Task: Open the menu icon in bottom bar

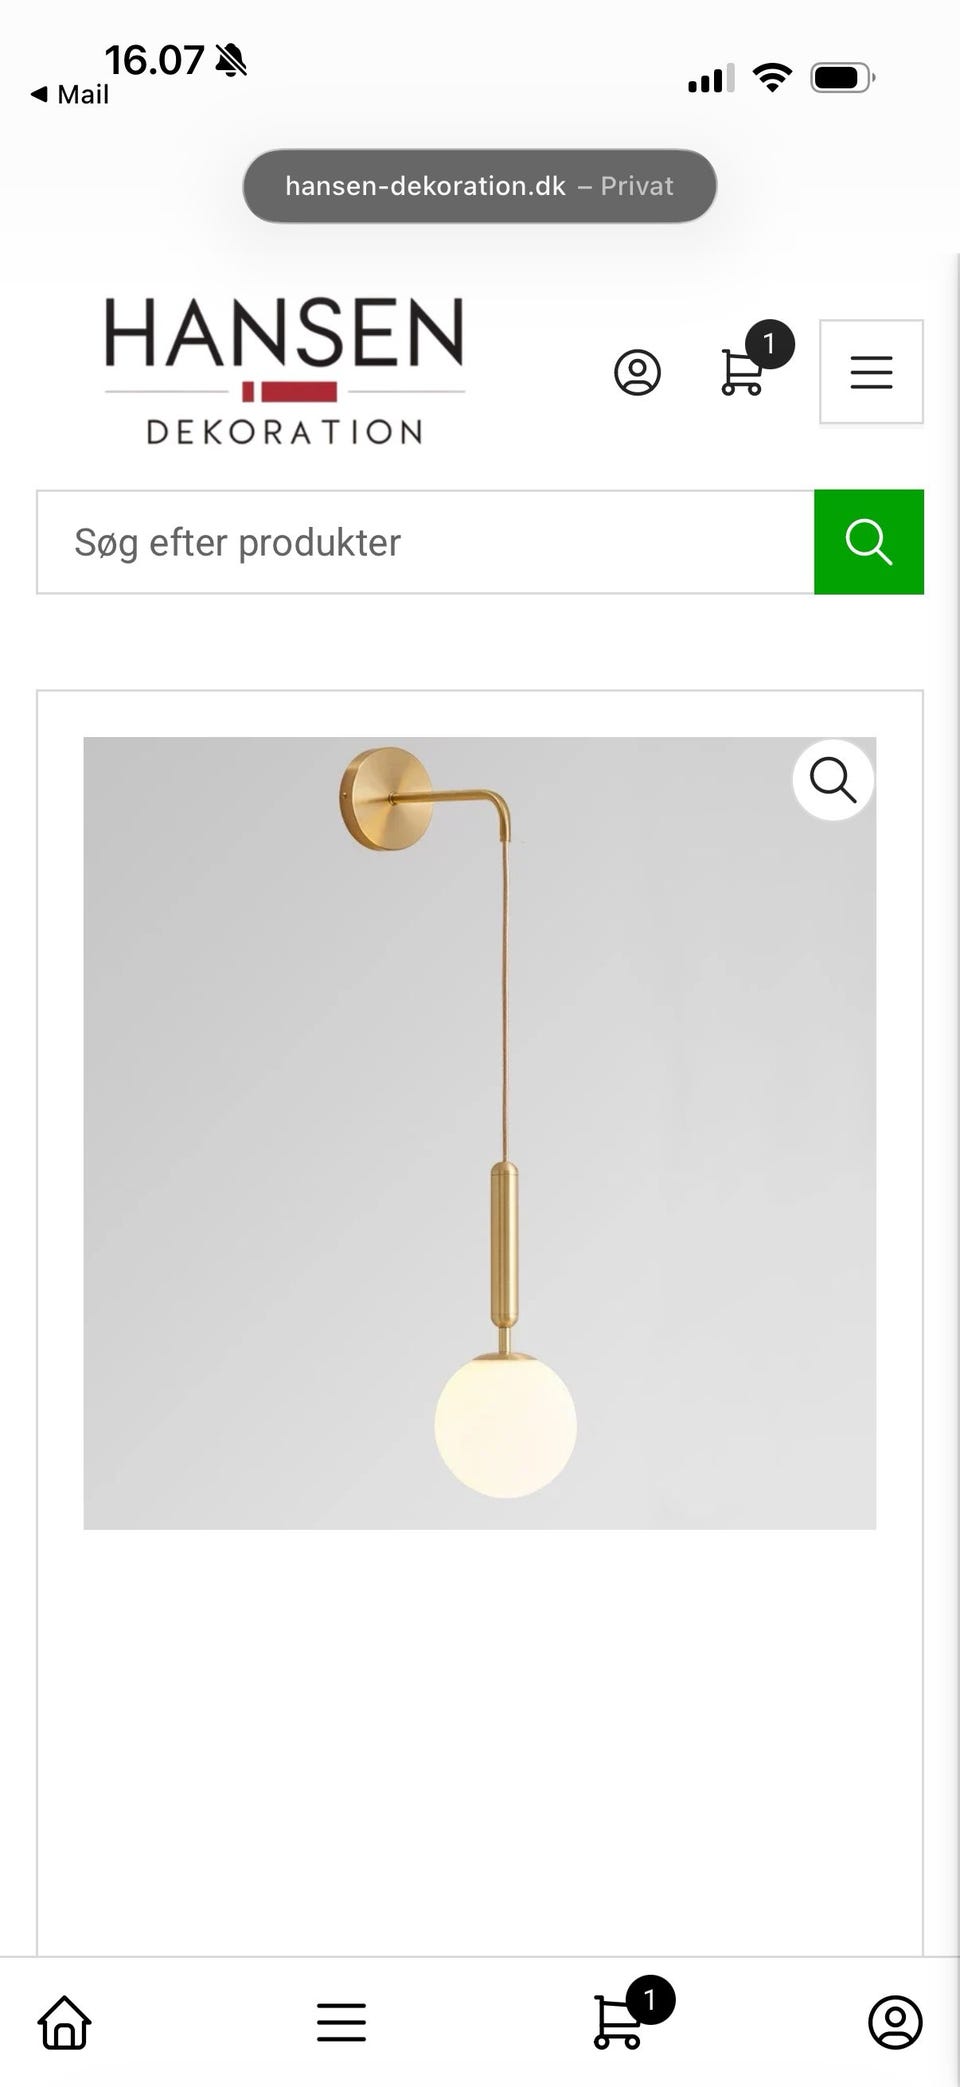Action: coord(341,2022)
